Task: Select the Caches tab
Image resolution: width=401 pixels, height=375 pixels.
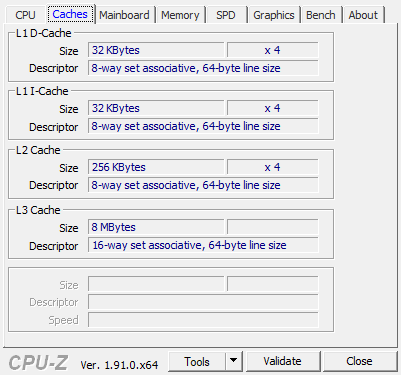Action: (x=70, y=14)
